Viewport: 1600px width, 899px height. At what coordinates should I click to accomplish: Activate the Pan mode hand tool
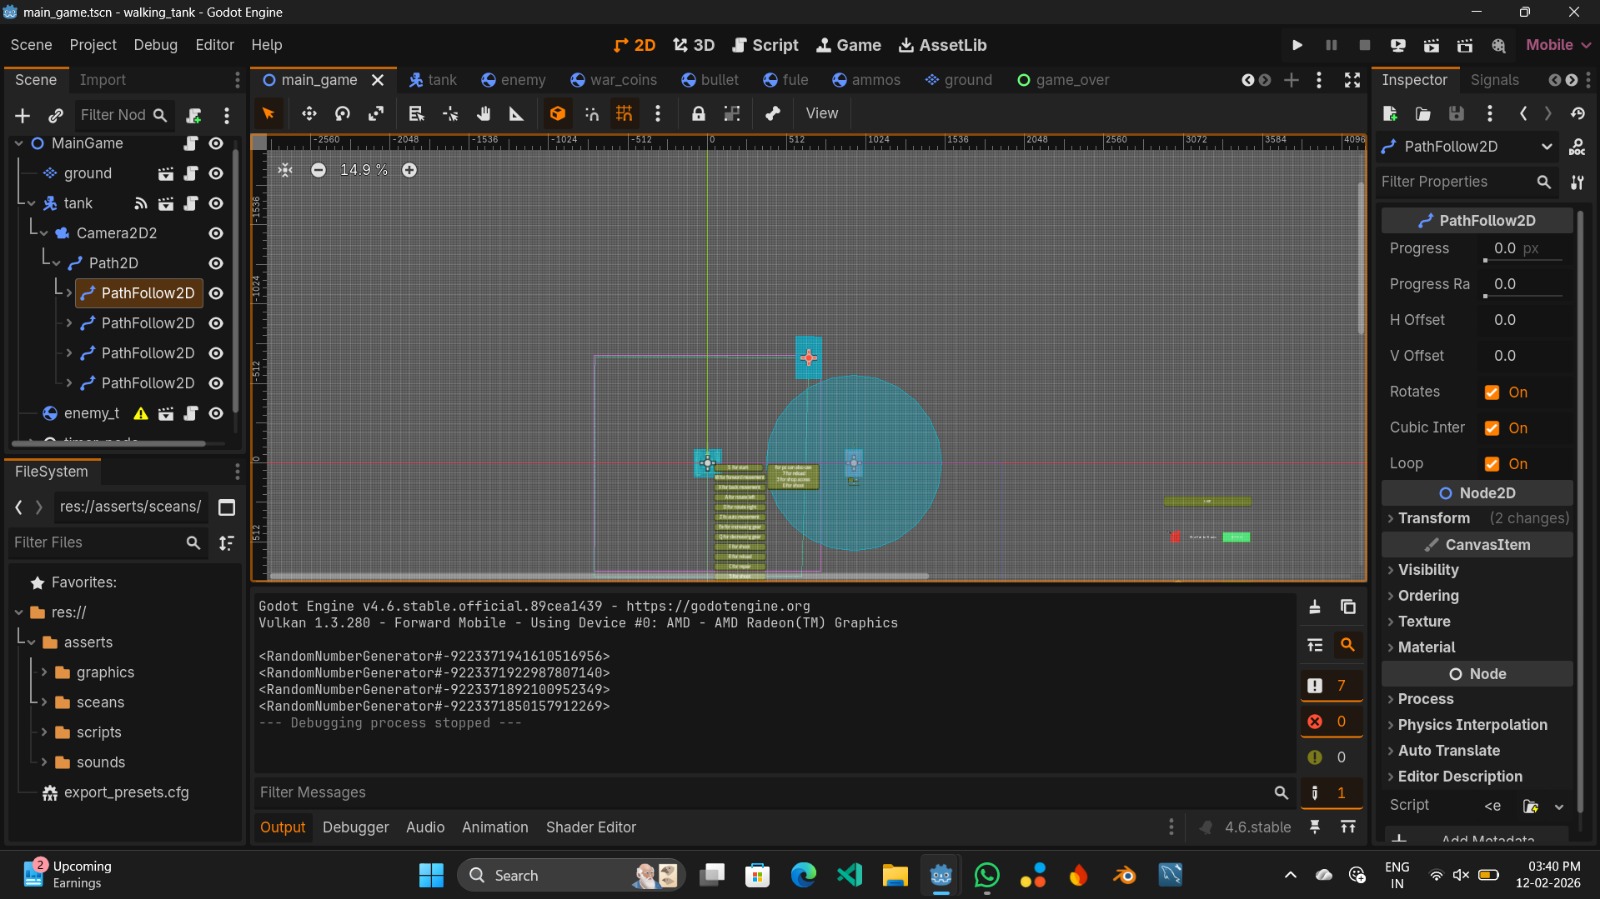tap(484, 114)
